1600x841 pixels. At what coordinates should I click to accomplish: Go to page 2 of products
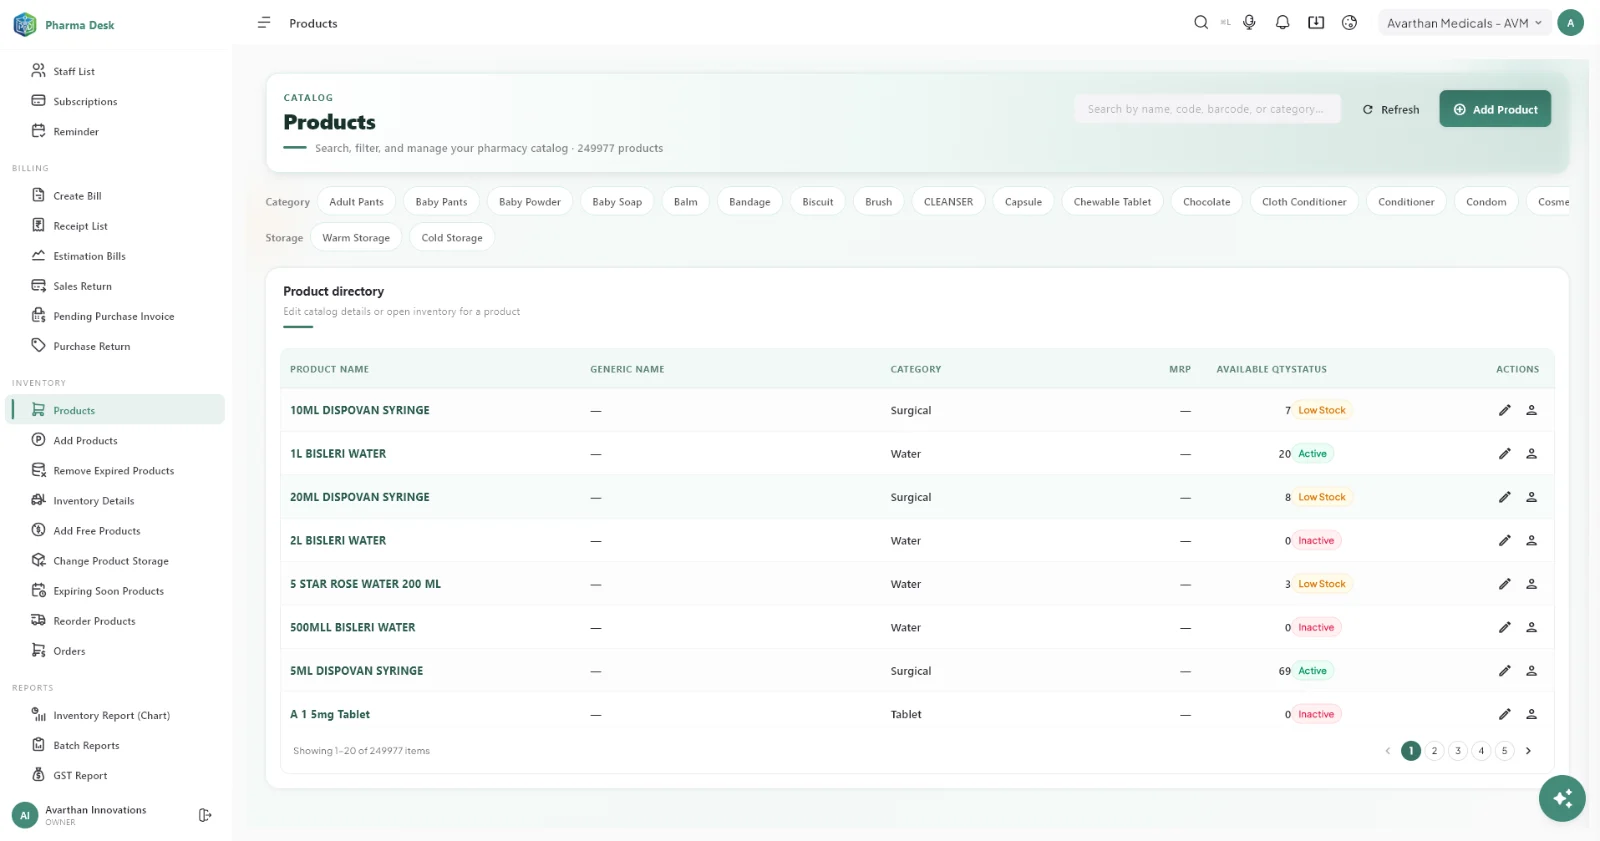[x=1434, y=751]
